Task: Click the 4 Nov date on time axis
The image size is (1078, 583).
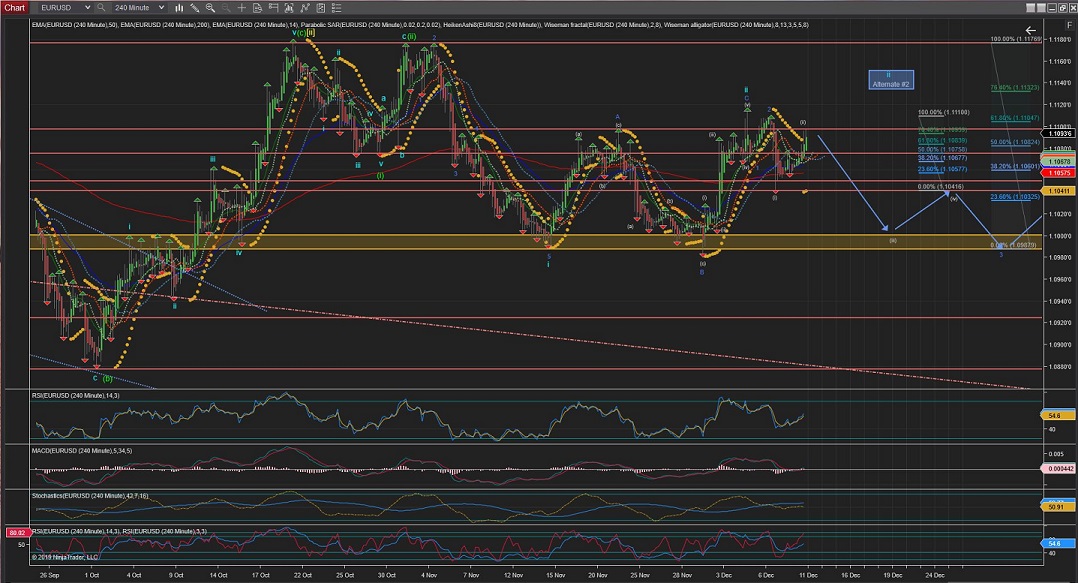Action: [428, 575]
